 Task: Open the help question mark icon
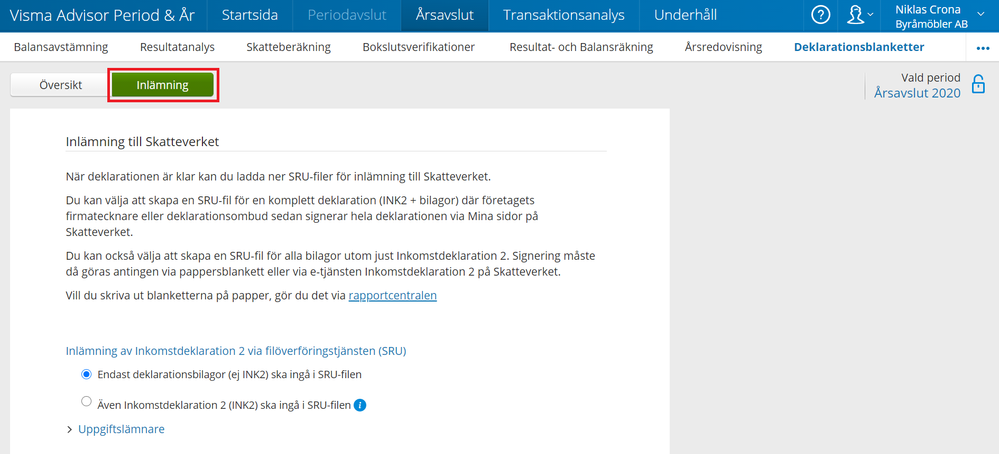tap(820, 15)
